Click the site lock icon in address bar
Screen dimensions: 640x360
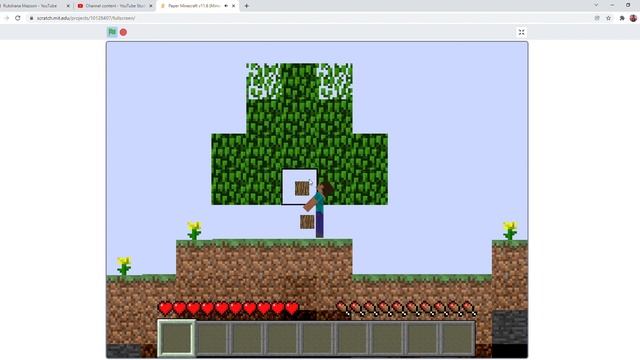(31, 18)
